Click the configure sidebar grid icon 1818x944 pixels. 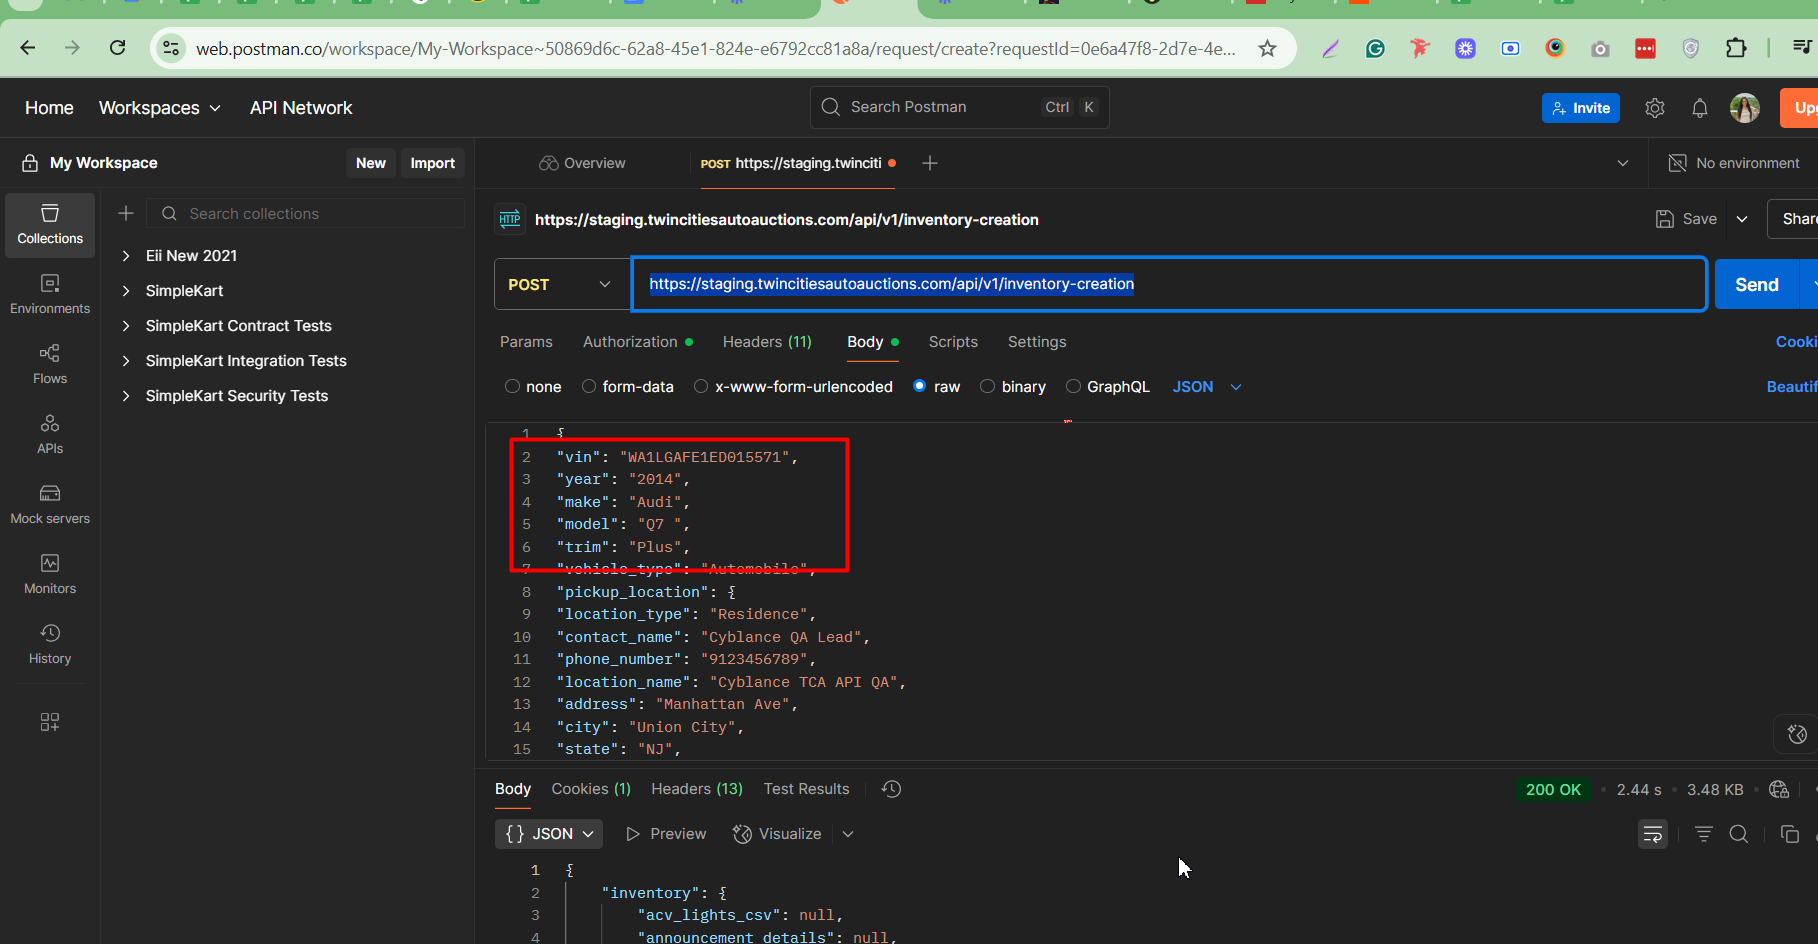click(x=50, y=722)
